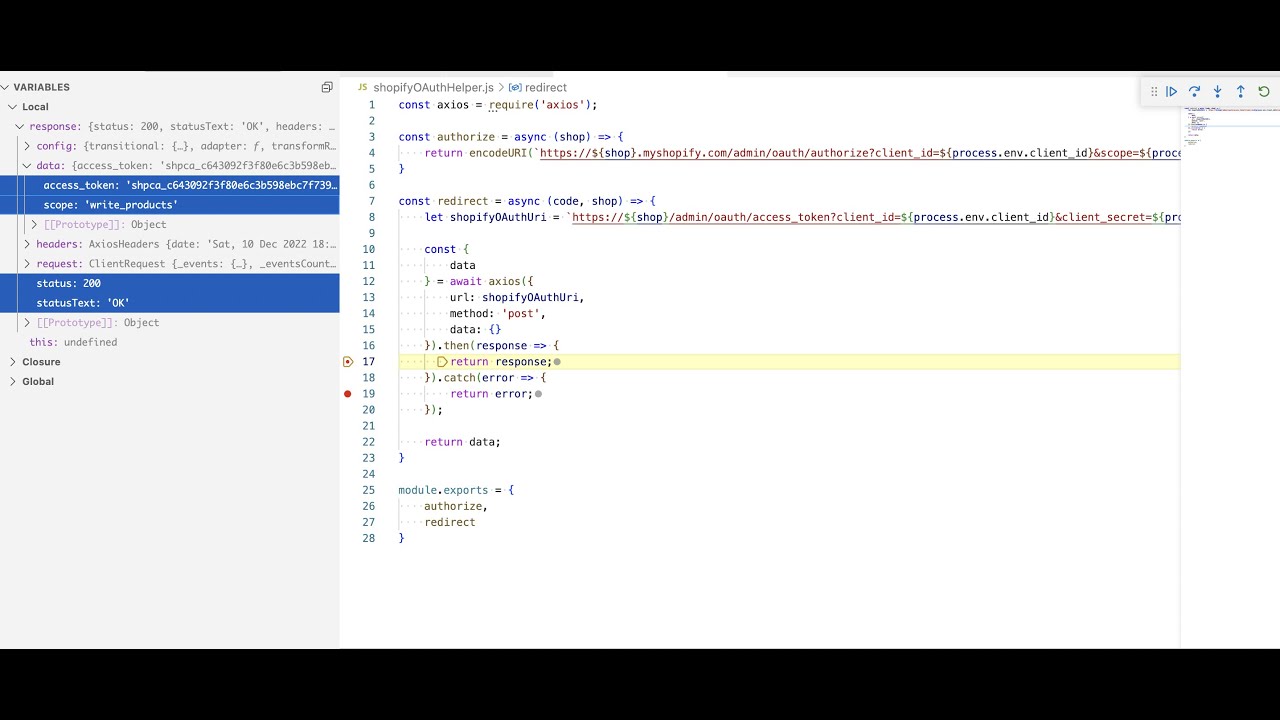Toggle inline breakpoint dot after 'return response;'
This screenshot has height=720, width=1280.
point(557,362)
